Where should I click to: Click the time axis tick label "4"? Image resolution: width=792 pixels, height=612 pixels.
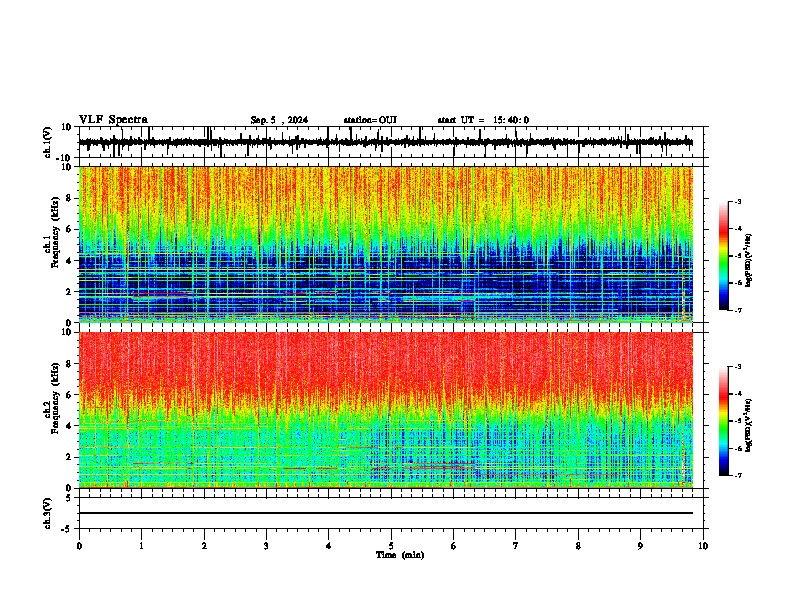[329, 546]
